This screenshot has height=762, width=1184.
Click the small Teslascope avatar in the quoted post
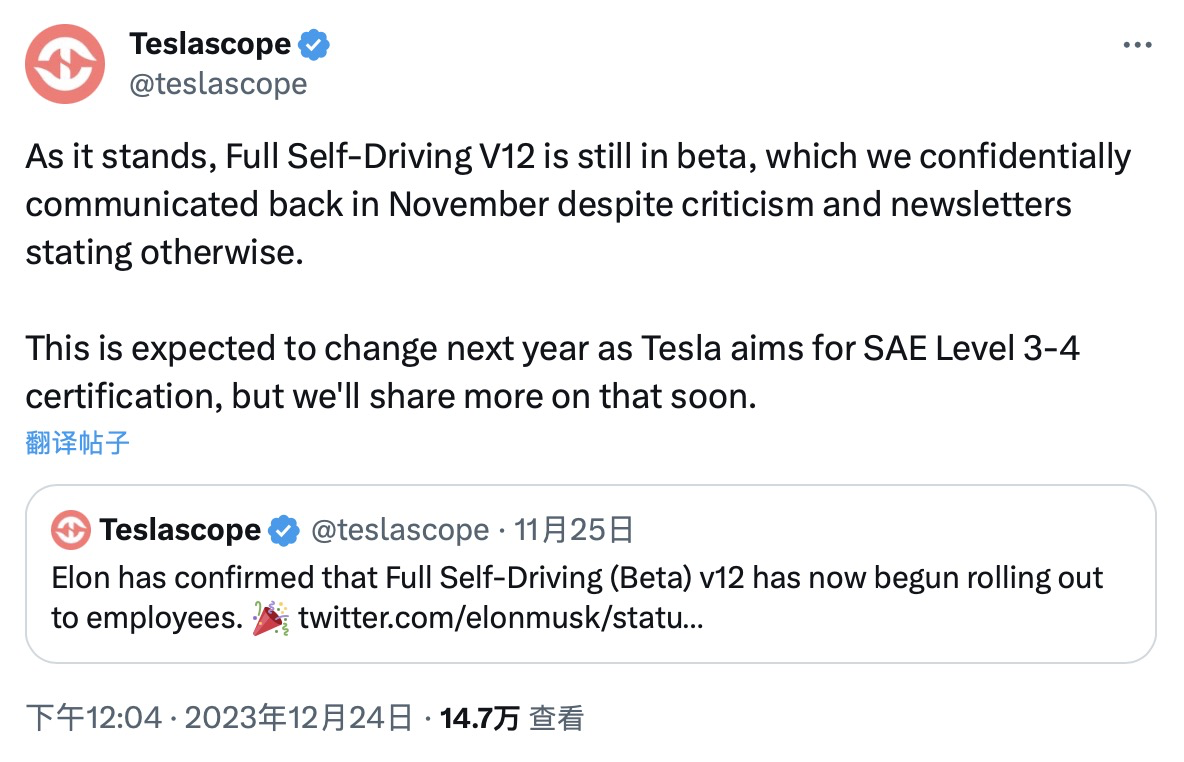pos(71,530)
